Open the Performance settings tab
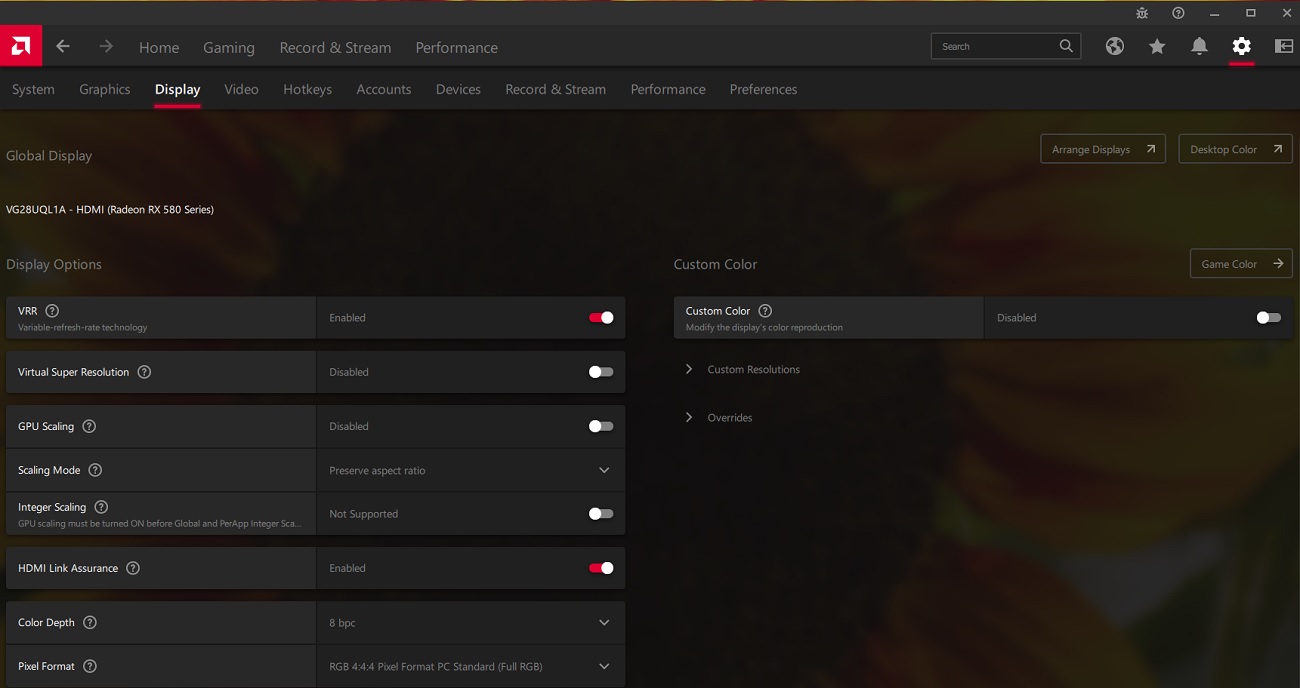The image size is (1300, 688). (x=668, y=89)
